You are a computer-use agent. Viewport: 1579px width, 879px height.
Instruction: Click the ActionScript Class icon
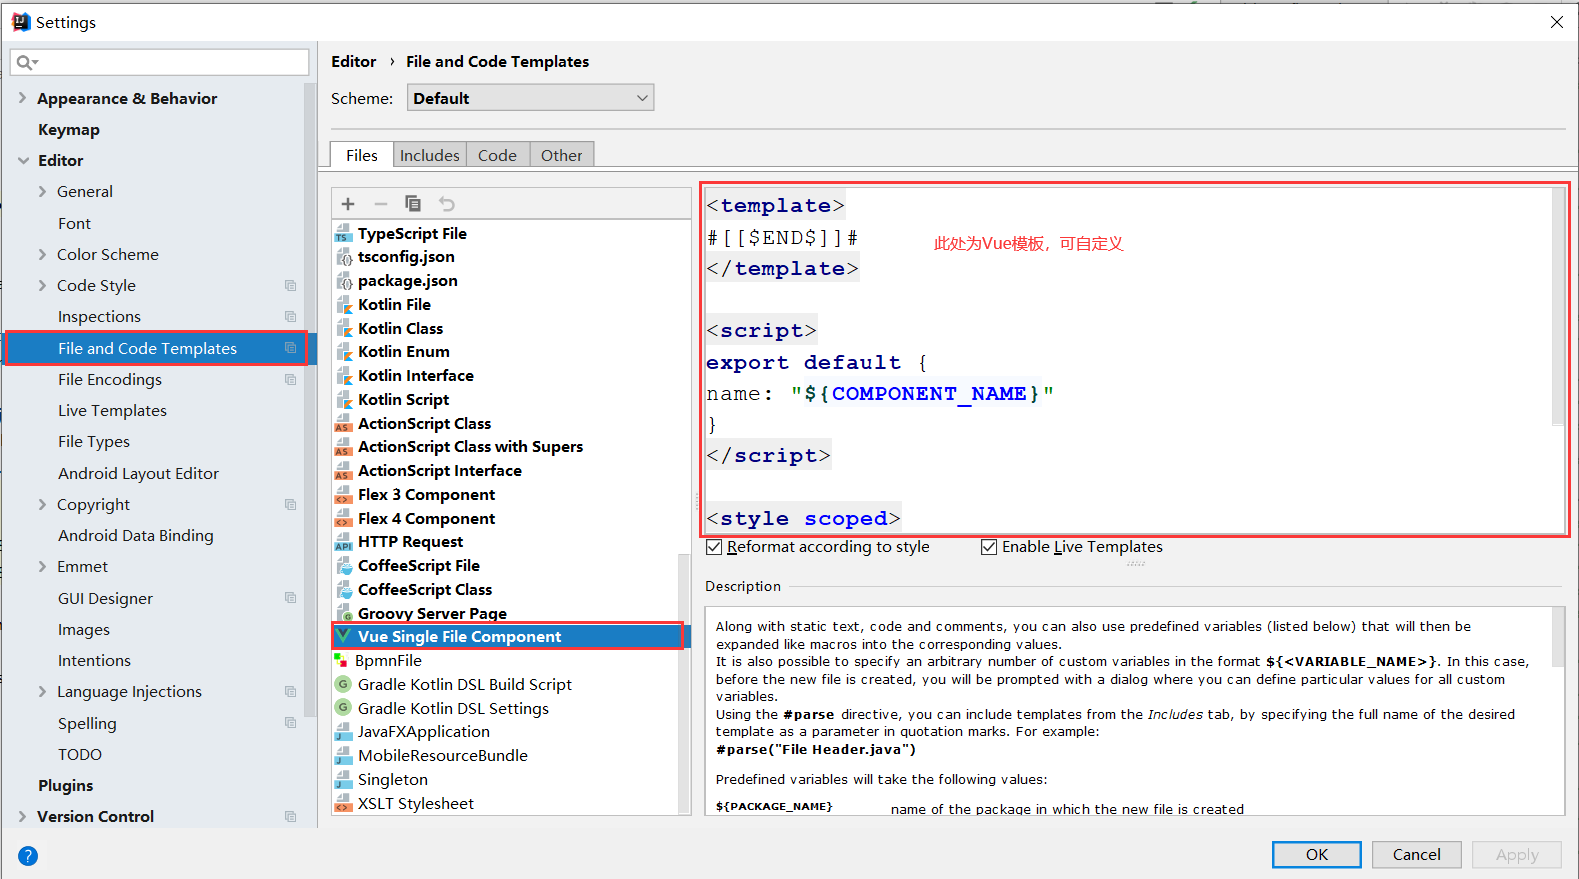pyautogui.click(x=343, y=424)
